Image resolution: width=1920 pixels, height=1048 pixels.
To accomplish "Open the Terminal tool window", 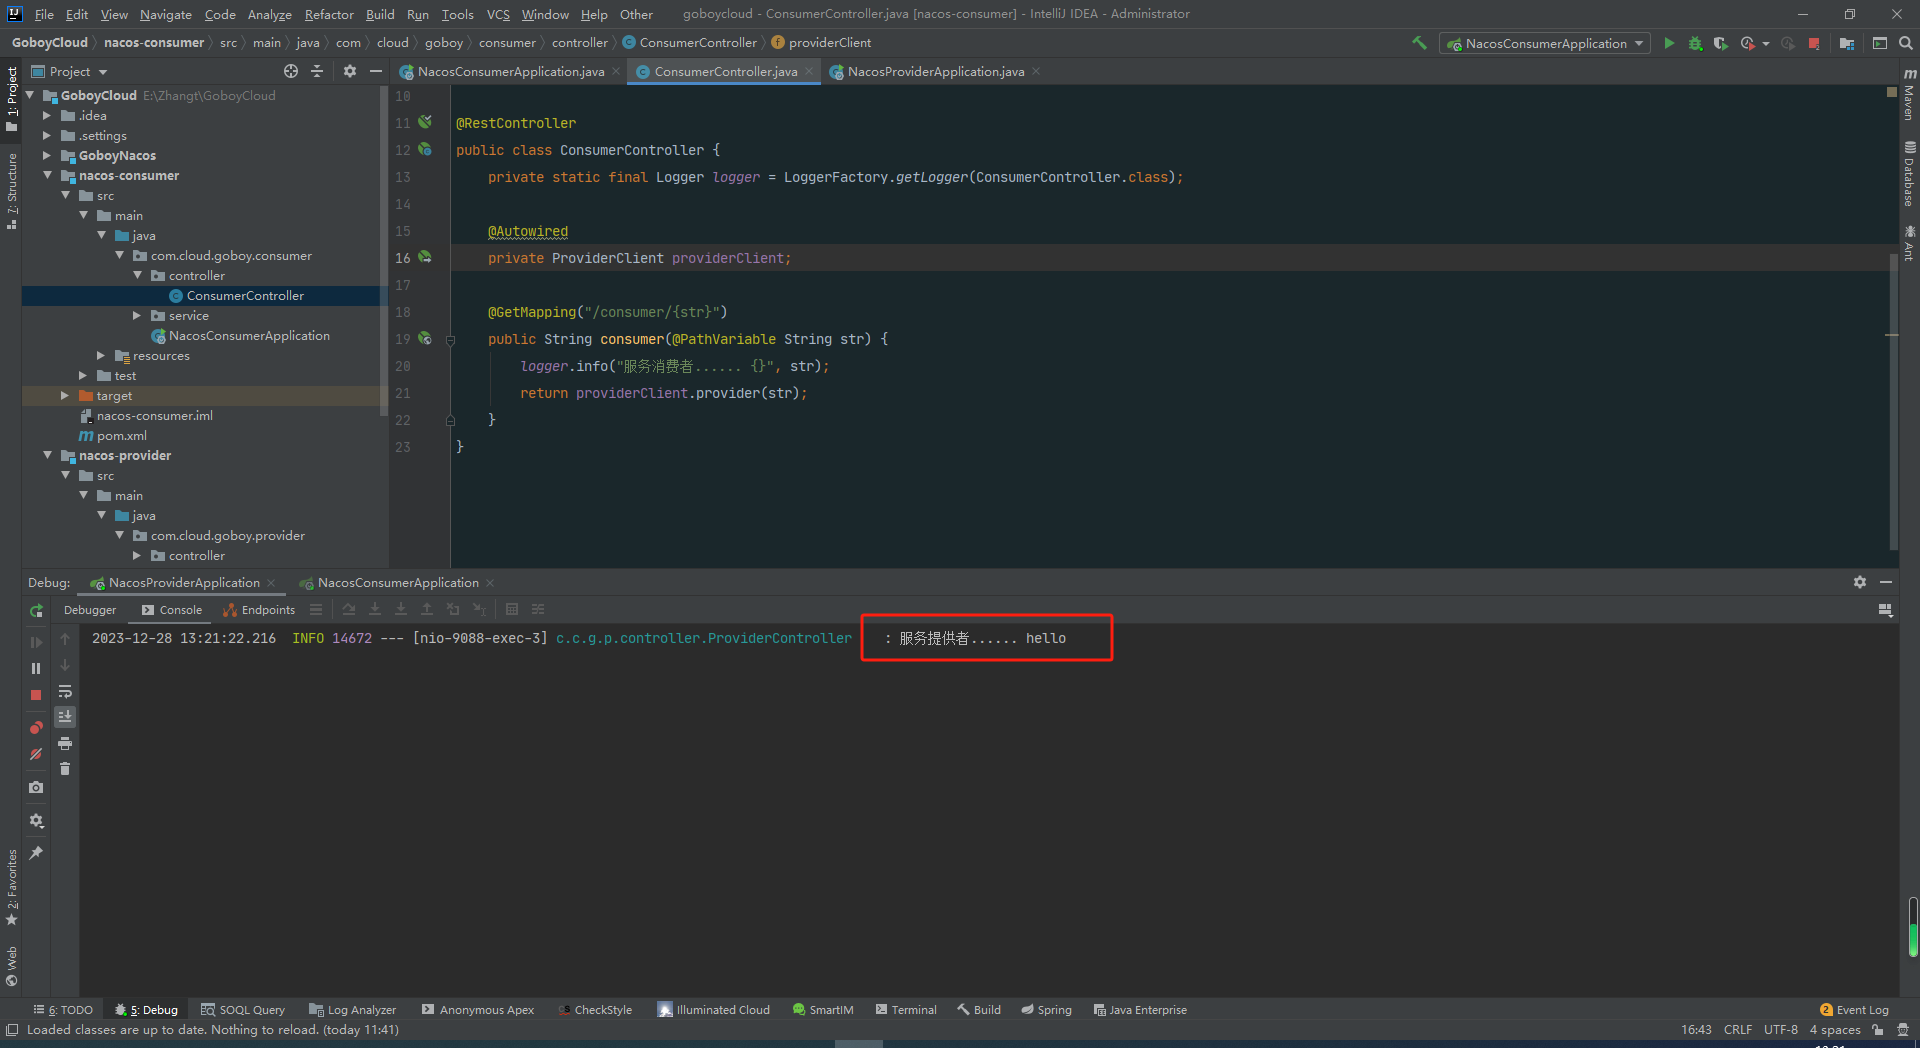I will (906, 1010).
